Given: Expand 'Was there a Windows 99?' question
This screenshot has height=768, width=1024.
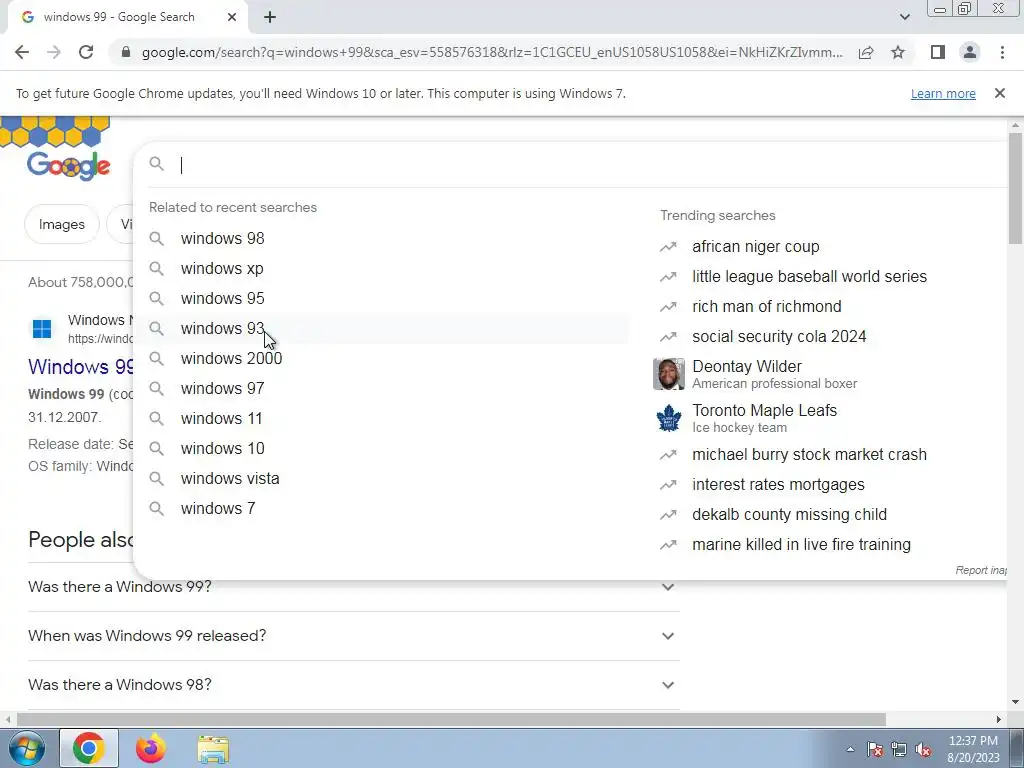Looking at the screenshot, I should 353,586.
